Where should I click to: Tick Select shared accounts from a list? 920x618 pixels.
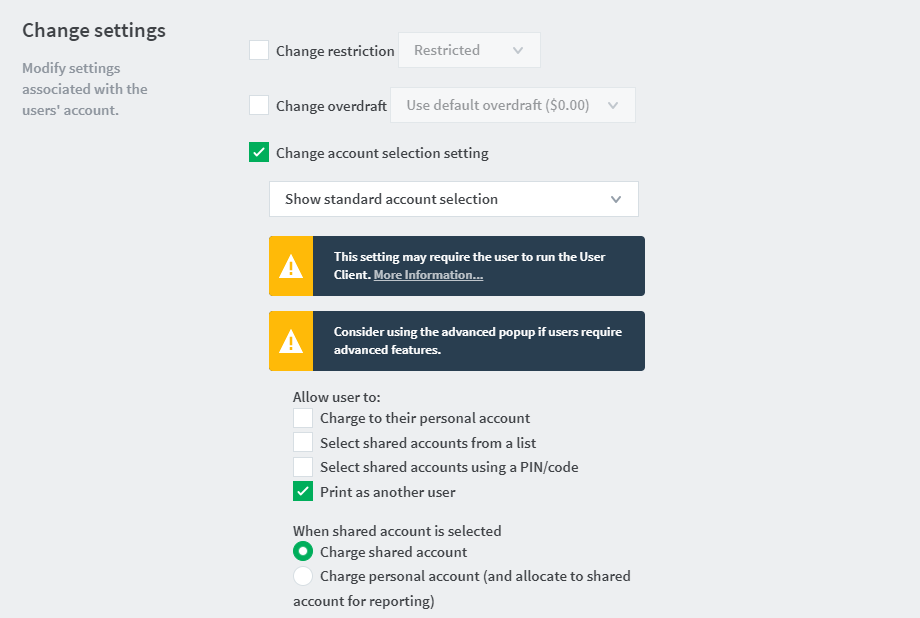click(x=303, y=443)
